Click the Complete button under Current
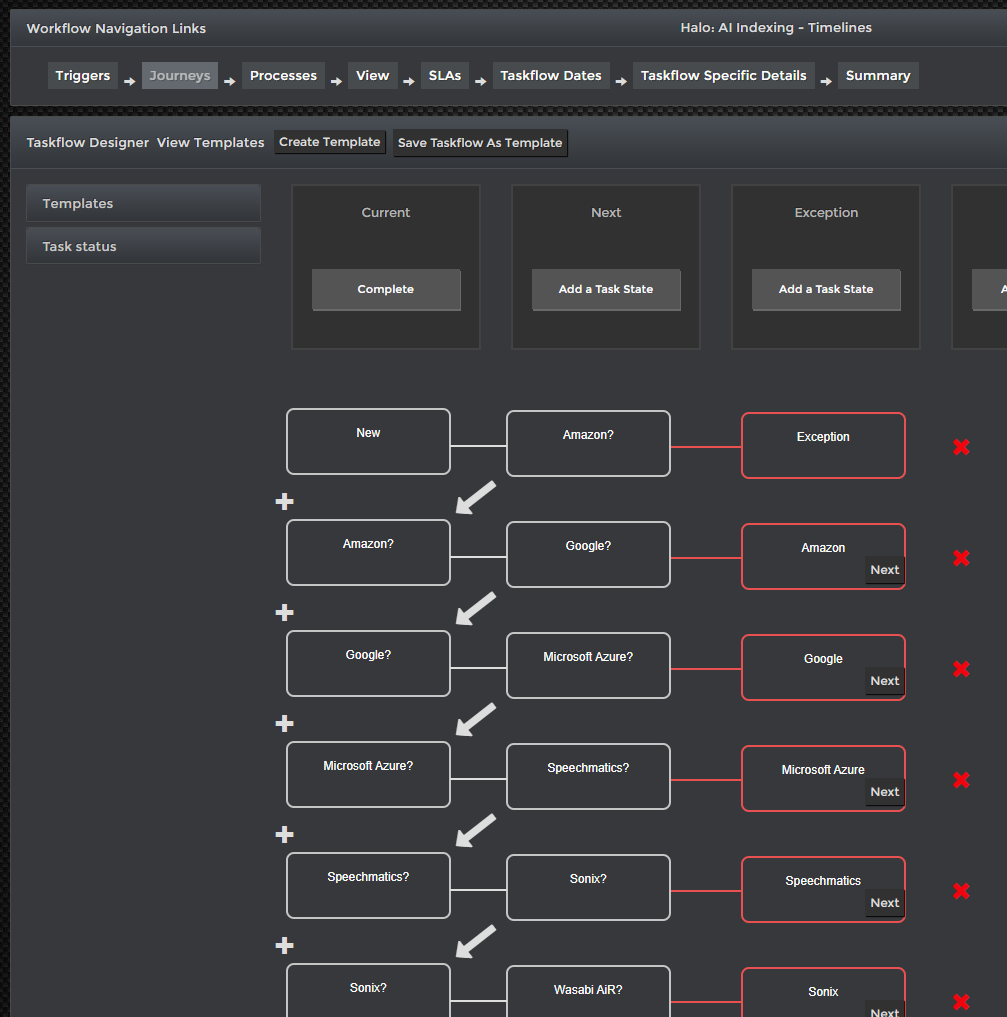The height and width of the screenshot is (1017, 1007). (386, 289)
